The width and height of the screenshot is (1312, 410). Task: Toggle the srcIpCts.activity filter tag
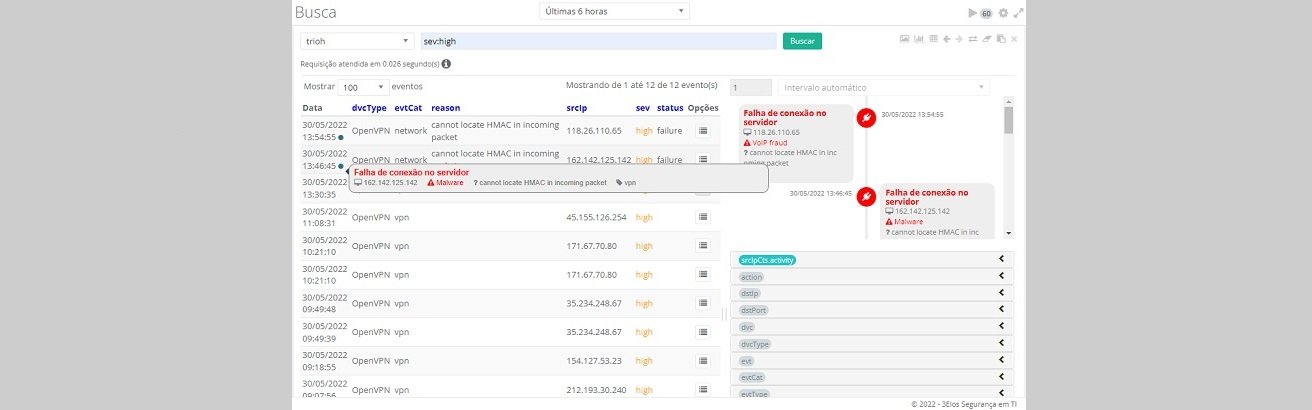point(767,260)
